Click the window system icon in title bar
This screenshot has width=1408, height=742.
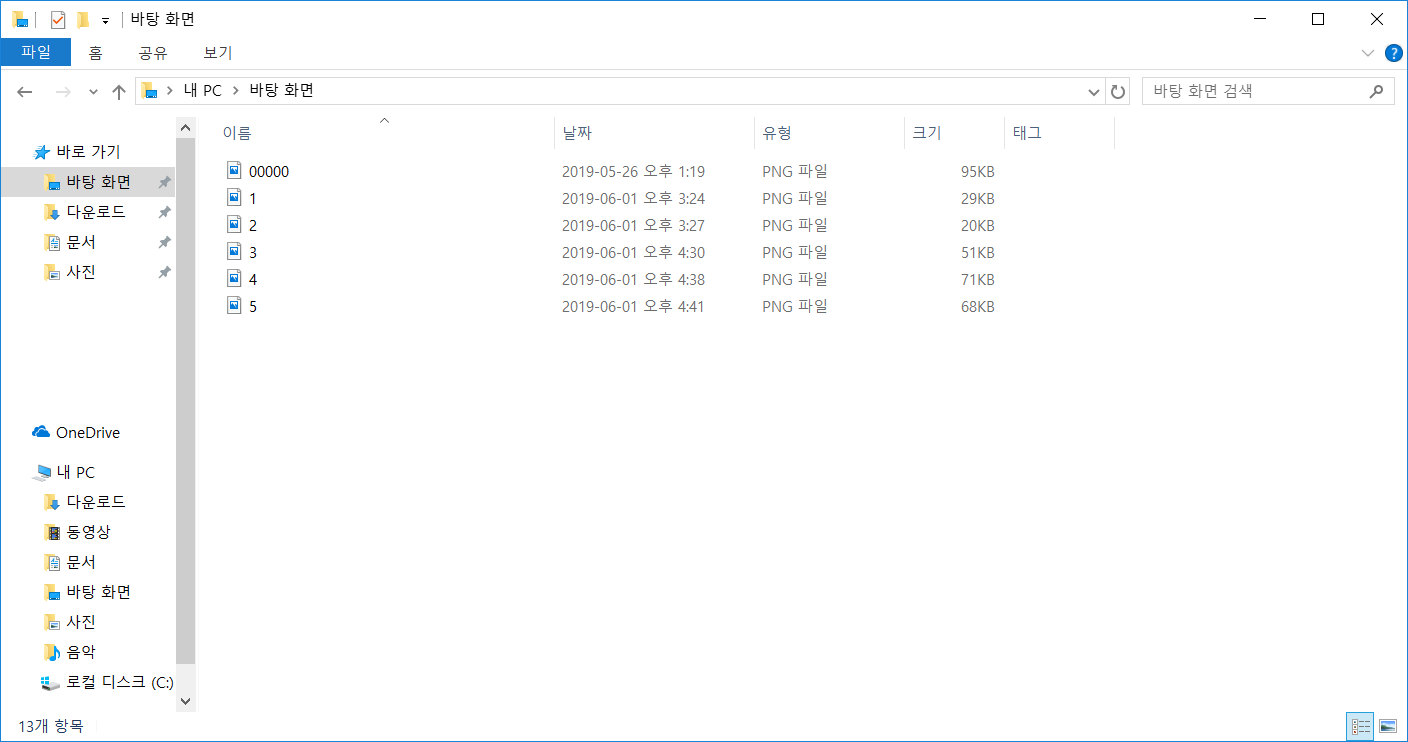(20, 19)
